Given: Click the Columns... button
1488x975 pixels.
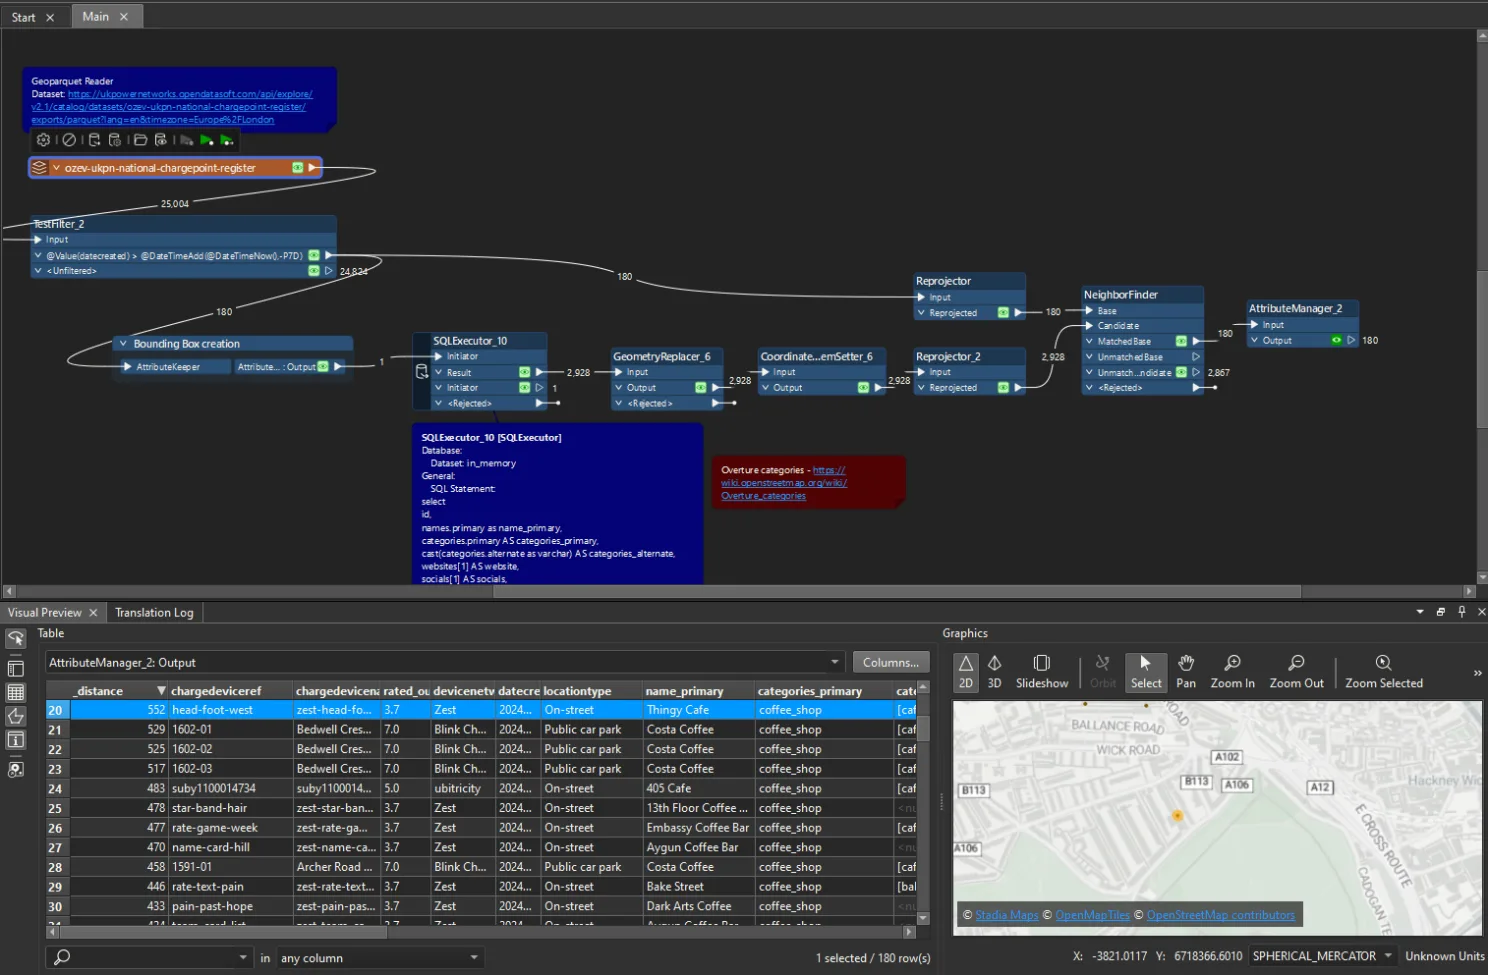Looking at the screenshot, I should coord(890,662).
